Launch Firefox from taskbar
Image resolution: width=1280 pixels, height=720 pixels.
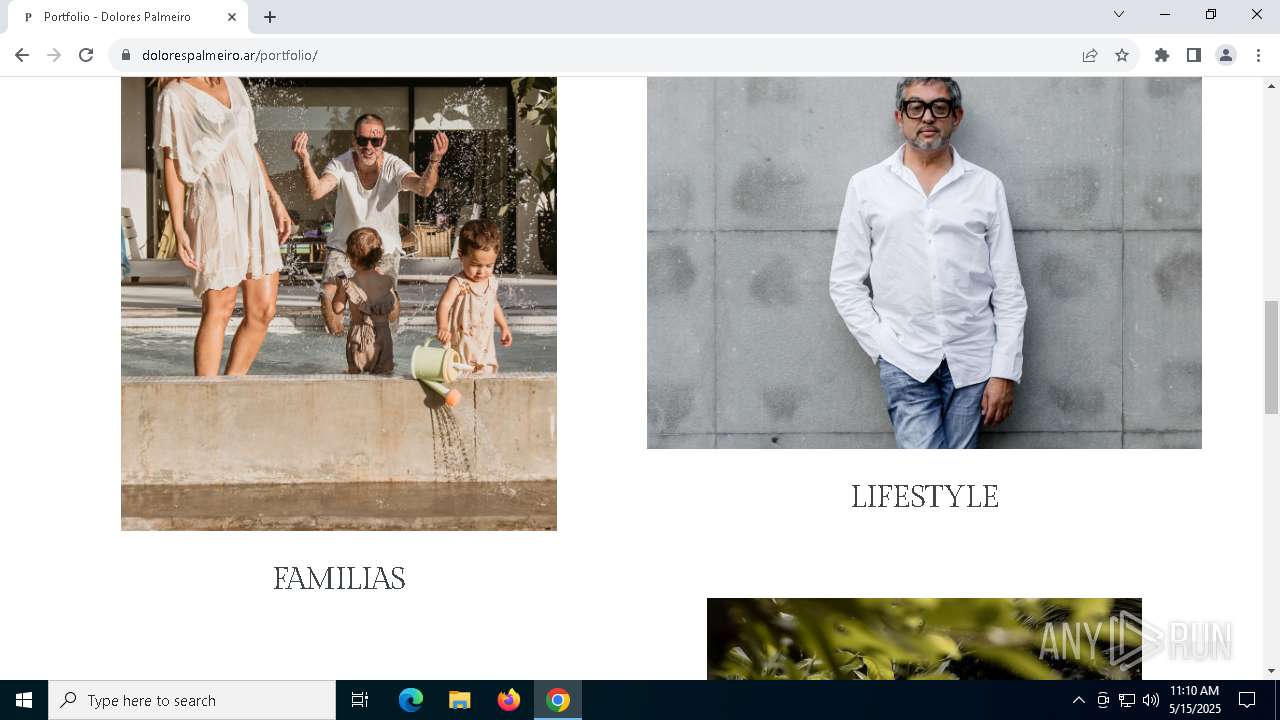pyautogui.click(x=508, y=700)
